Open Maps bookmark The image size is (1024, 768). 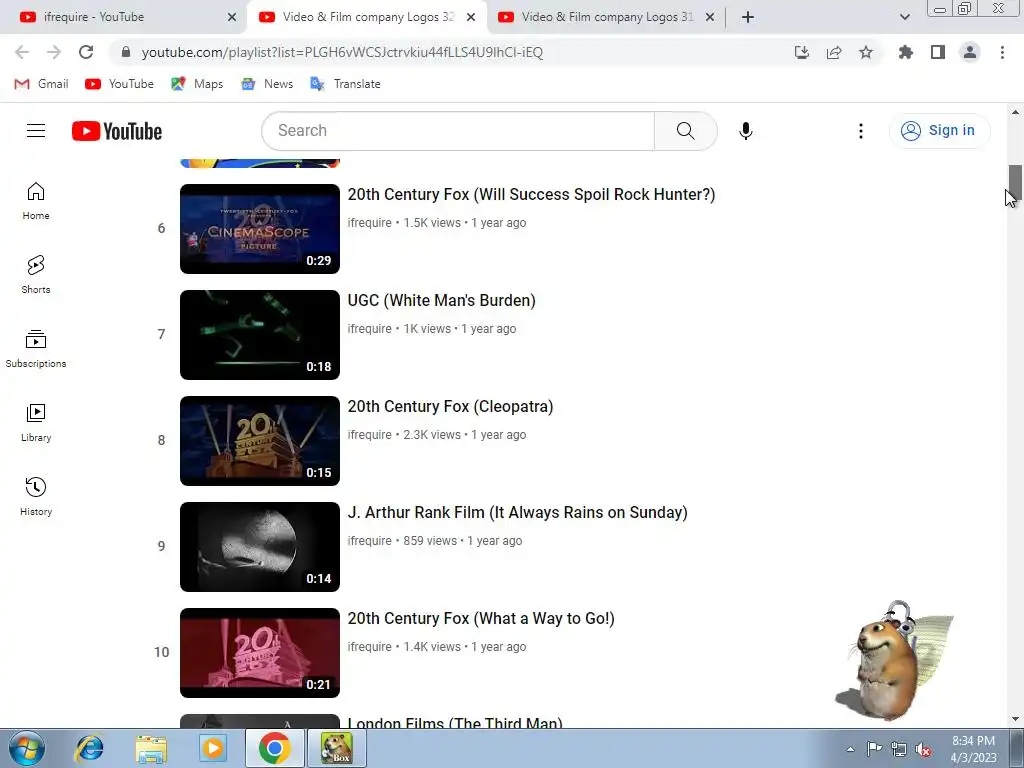(197, 84)
